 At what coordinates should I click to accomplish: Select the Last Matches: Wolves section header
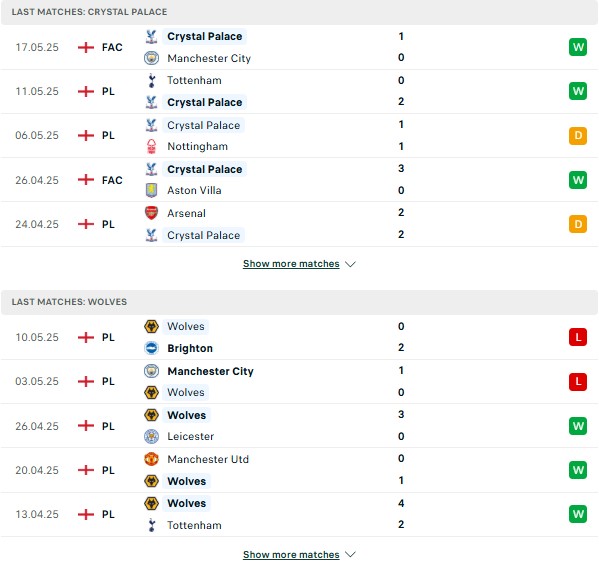[x=300, y=302]
